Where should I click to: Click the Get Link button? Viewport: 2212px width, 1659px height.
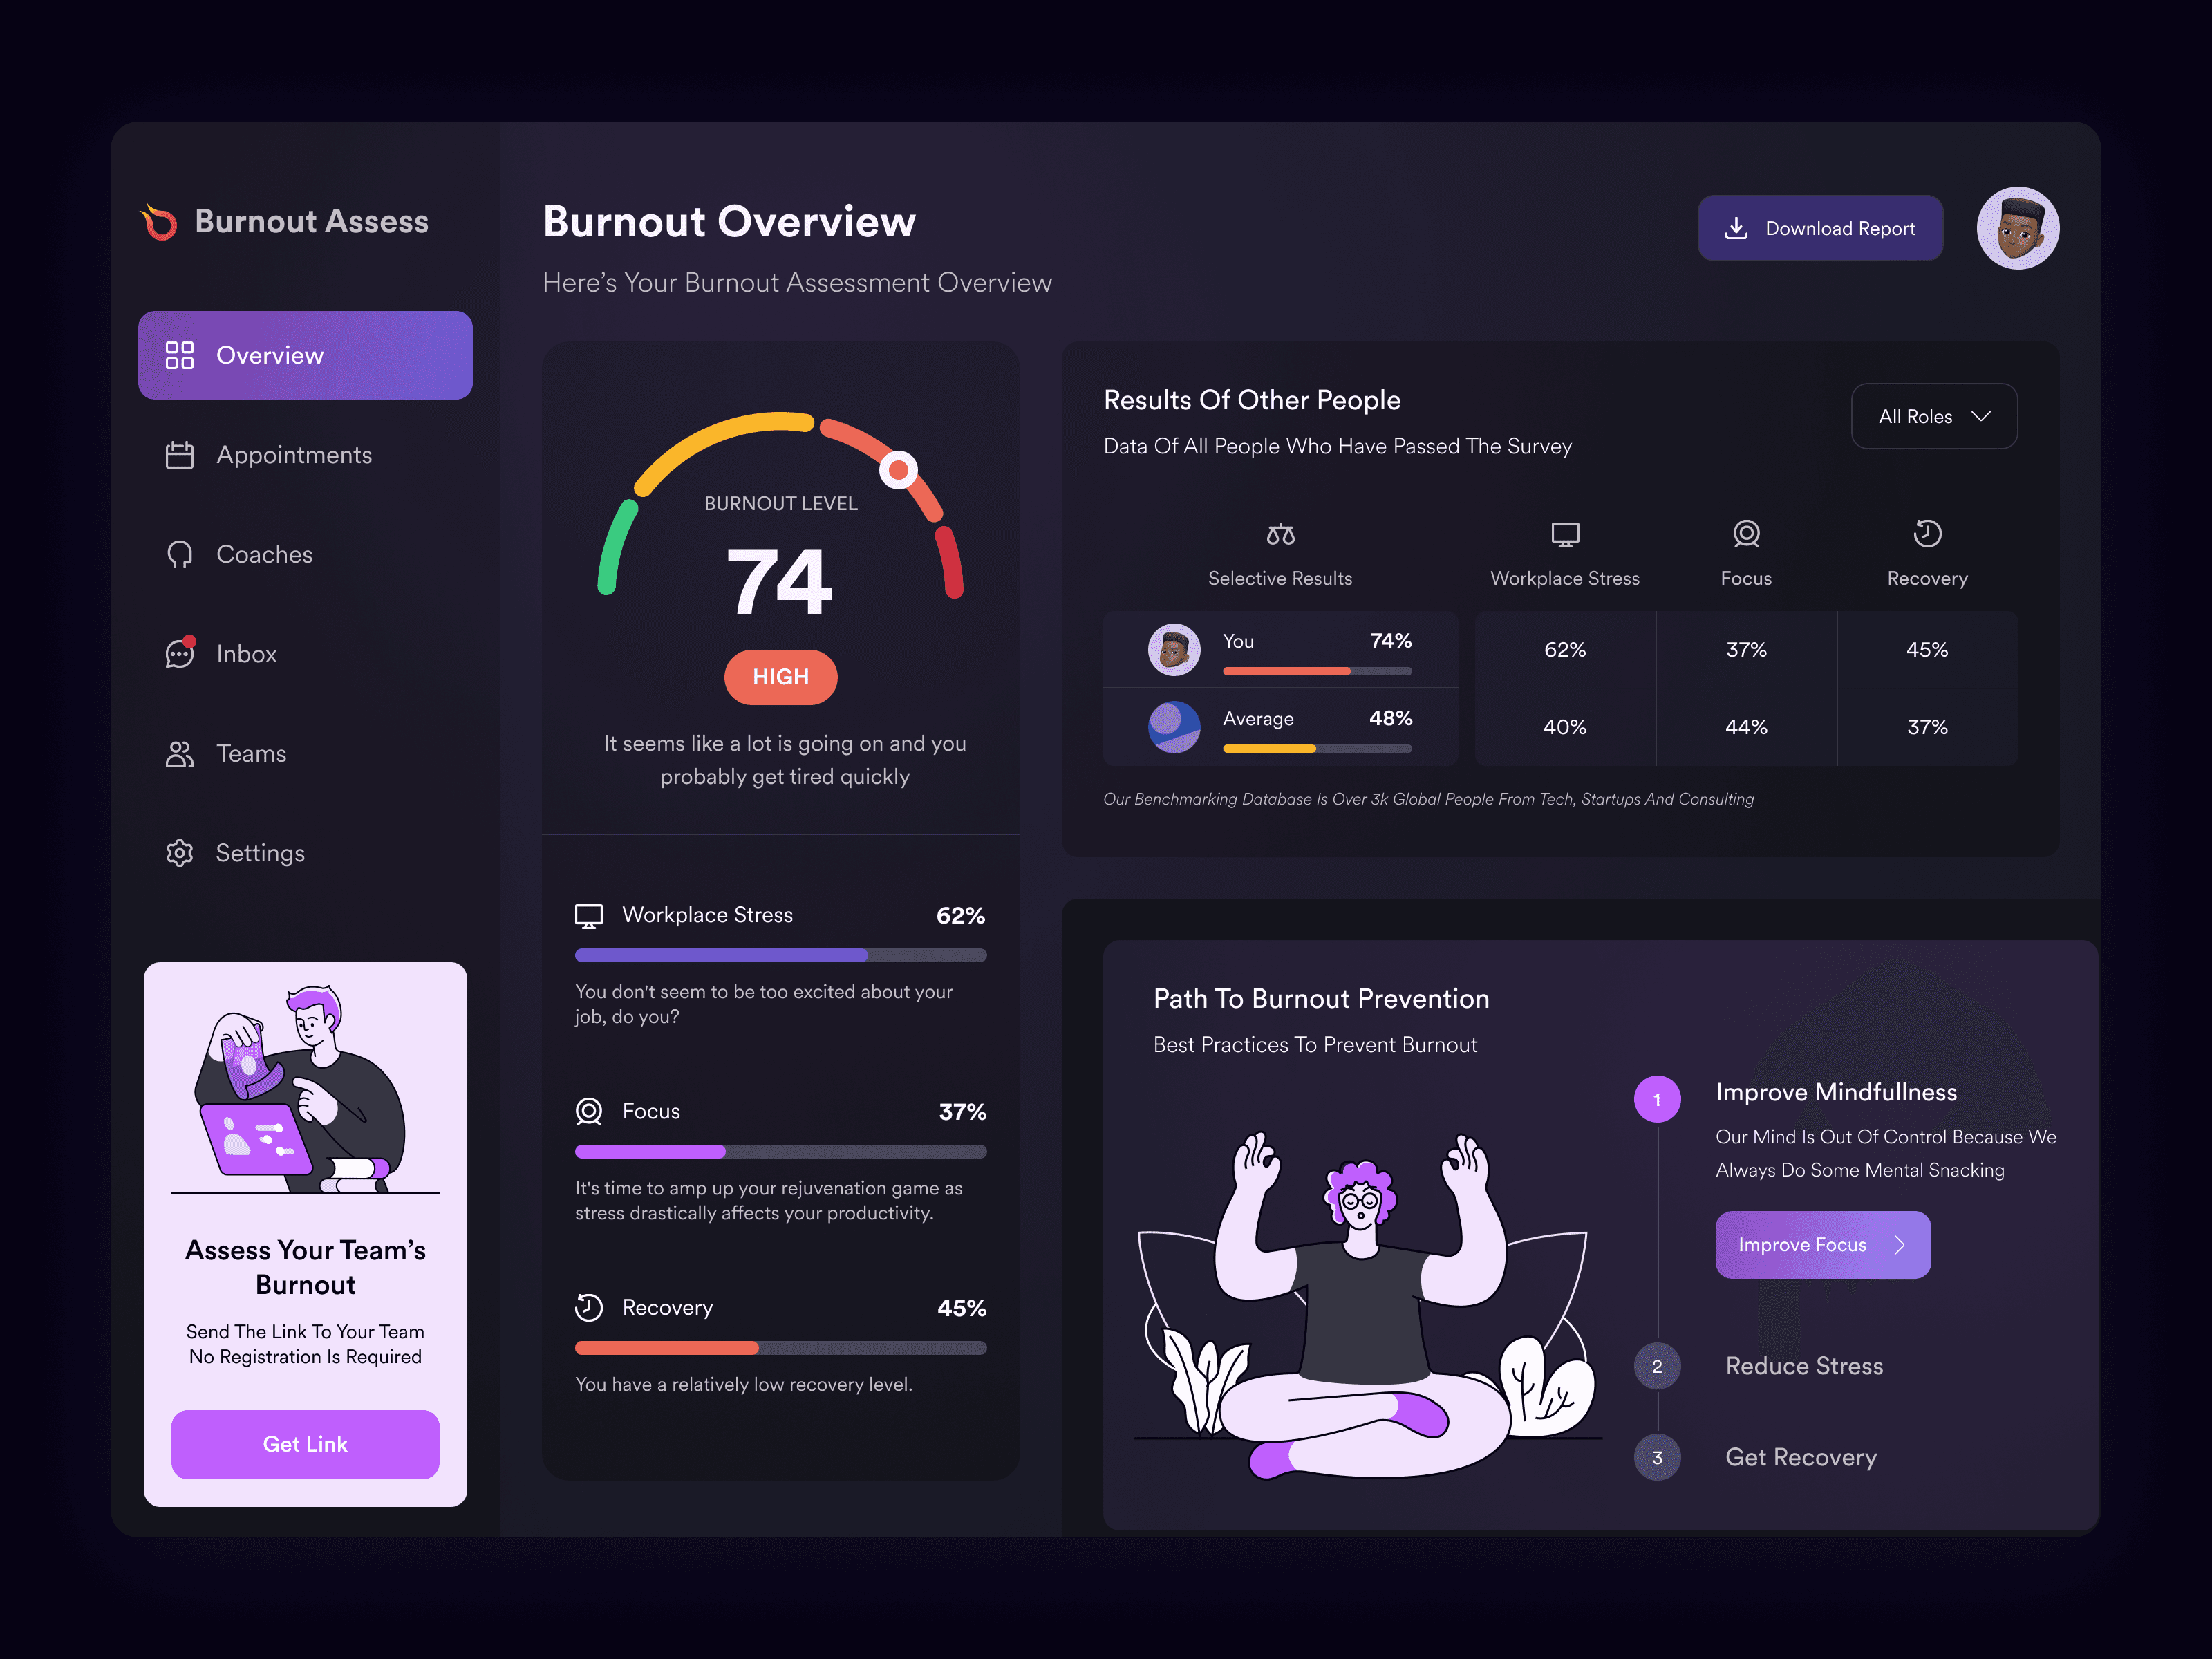coord(305,1444)
